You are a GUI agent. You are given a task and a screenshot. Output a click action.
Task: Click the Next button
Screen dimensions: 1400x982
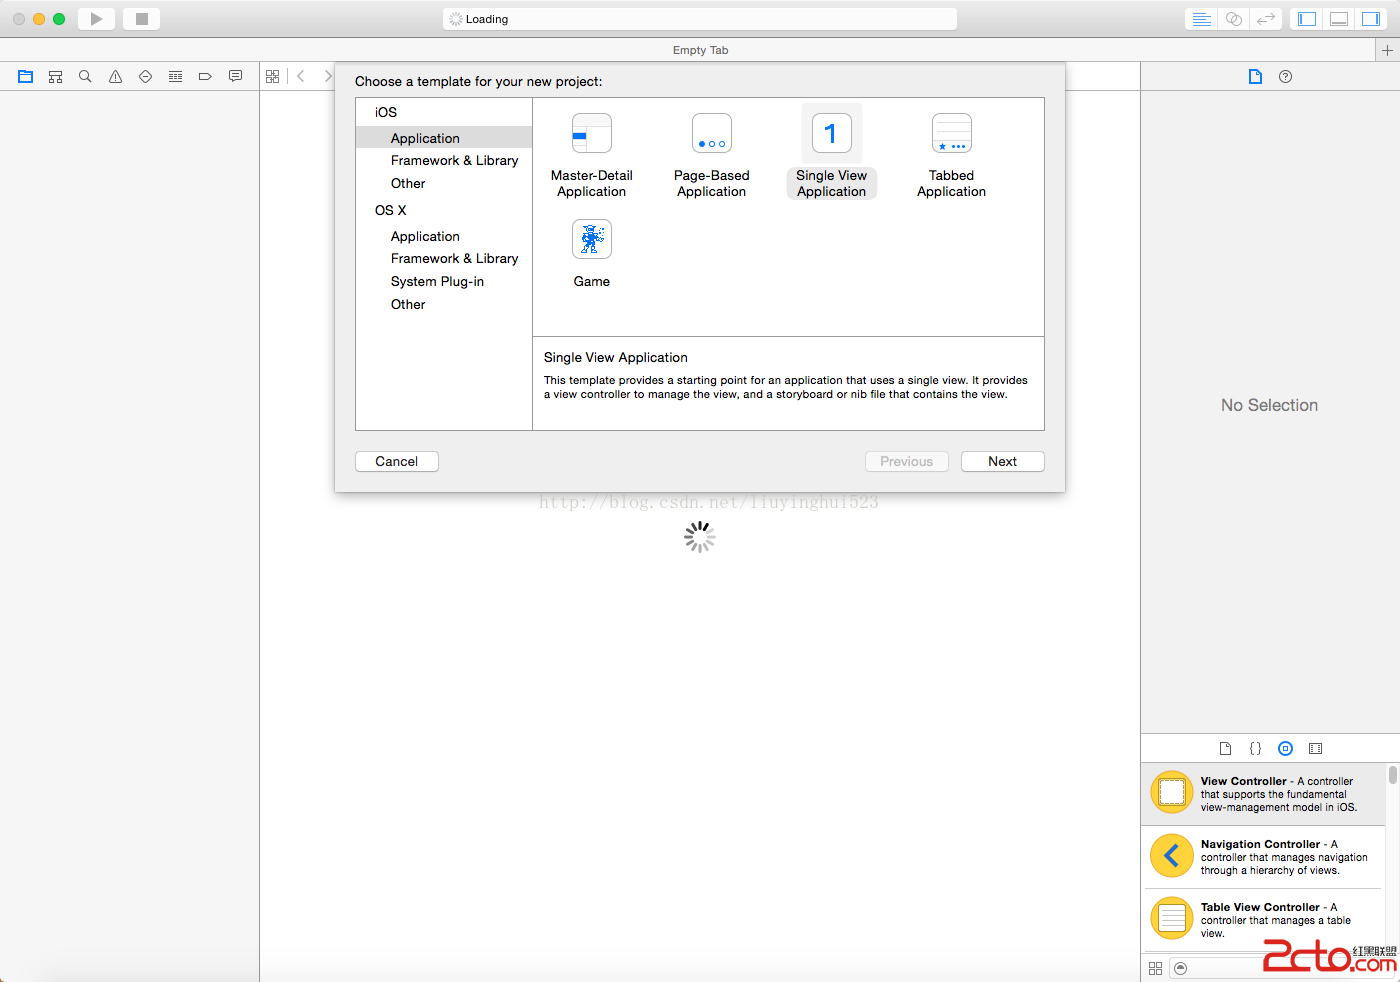coord(1002,461)
